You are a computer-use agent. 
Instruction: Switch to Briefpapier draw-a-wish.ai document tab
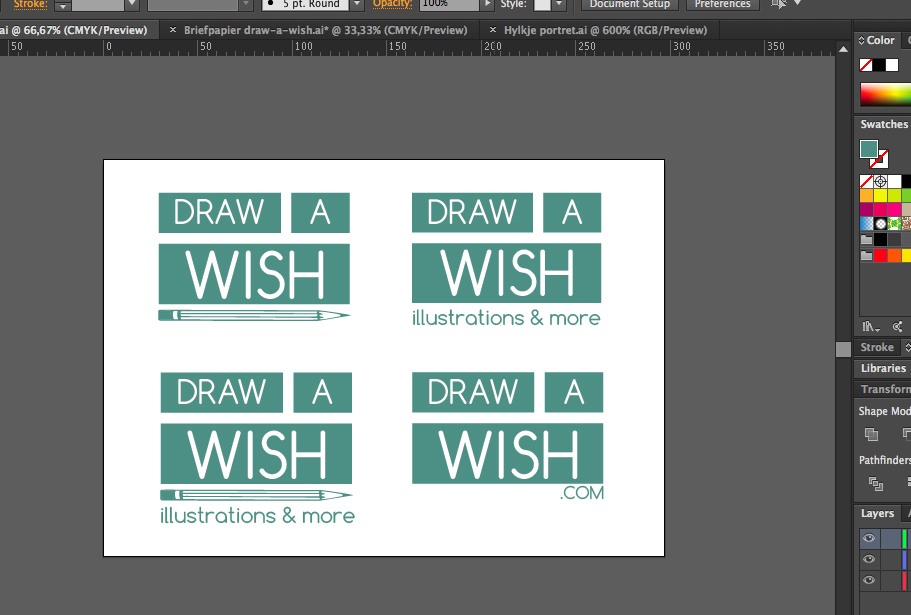click(325, 30)
